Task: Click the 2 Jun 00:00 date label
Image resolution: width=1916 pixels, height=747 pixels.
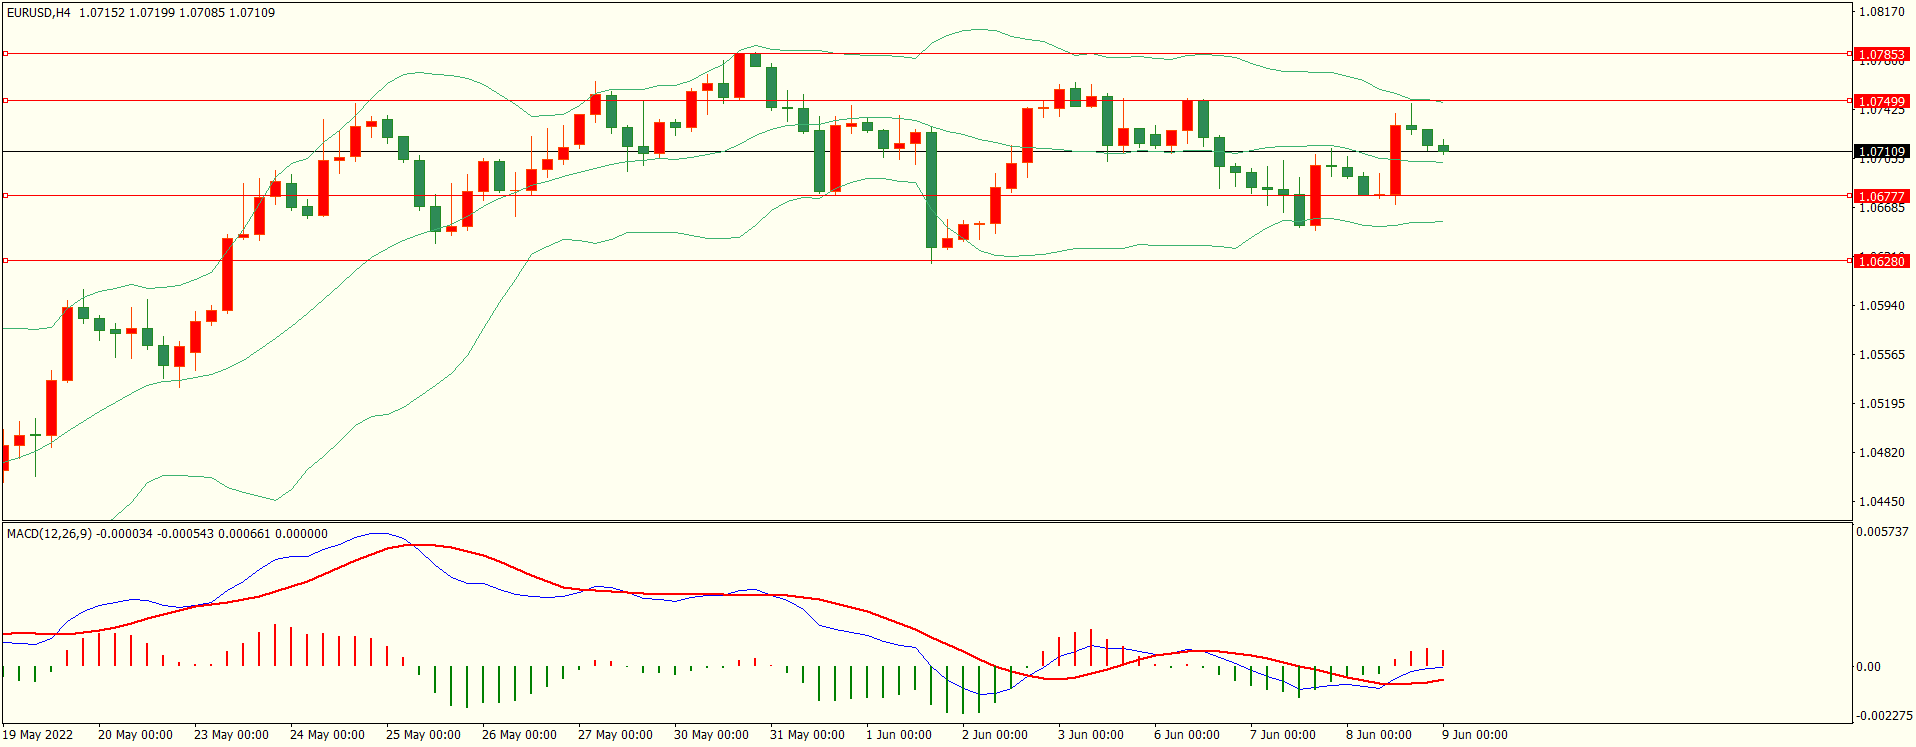Action: click(995, 735)
